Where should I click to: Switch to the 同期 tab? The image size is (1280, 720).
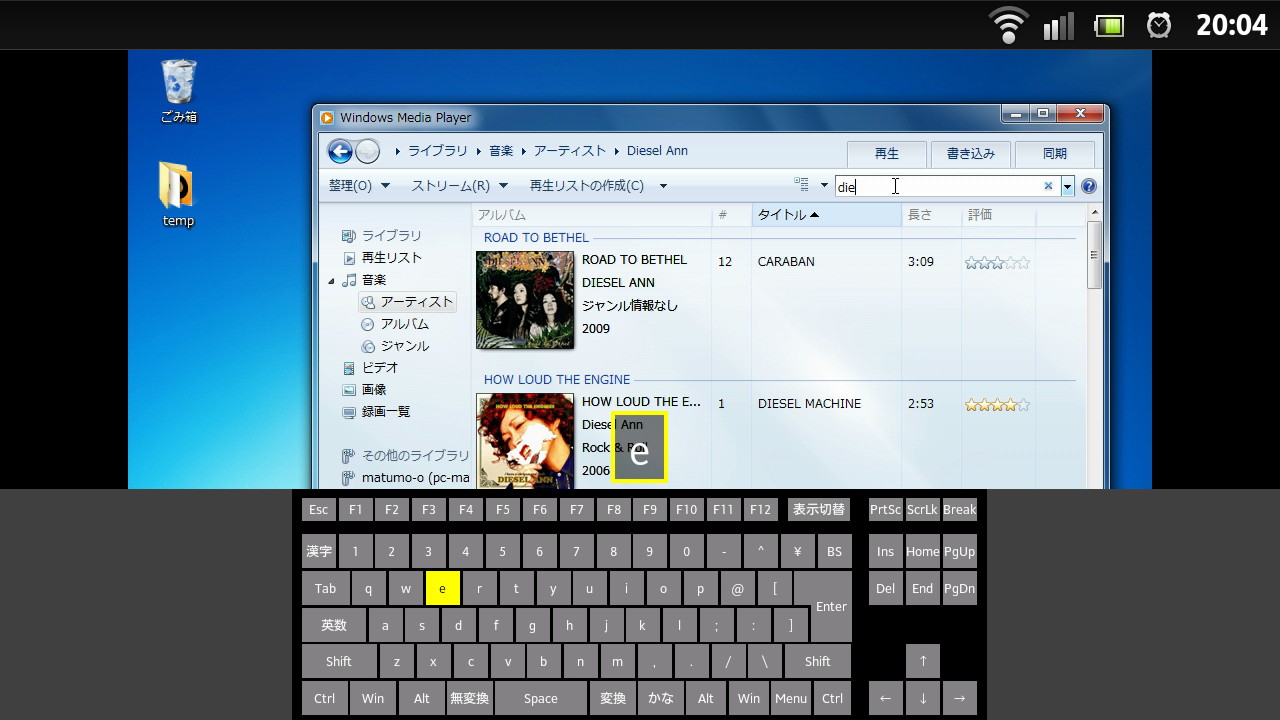[x=1054, y=153]
